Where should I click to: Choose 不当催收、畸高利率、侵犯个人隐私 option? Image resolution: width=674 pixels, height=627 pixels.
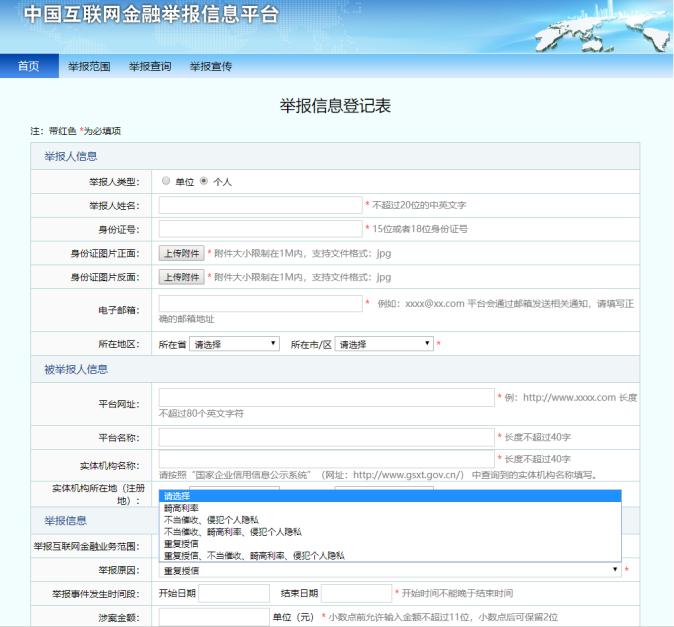(390, 532)
